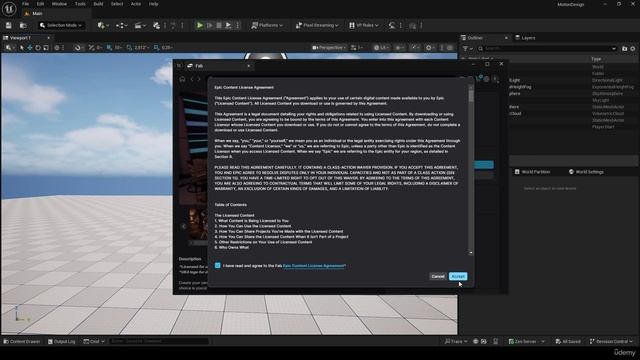
Task: Select the World Partition tab
Action: point(533,172)
